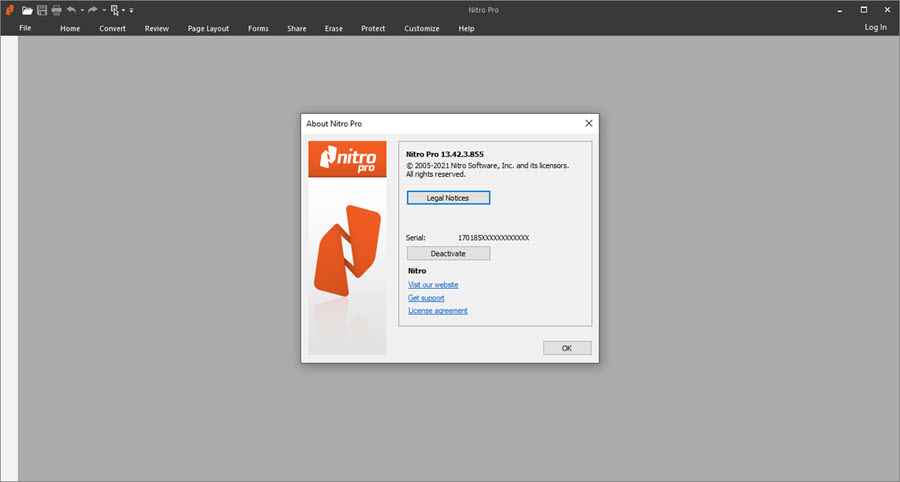The width and height of the screenshot is (900, 482).
Task: Expand the Undo history dropdown arrow
Action: point(82,10)
